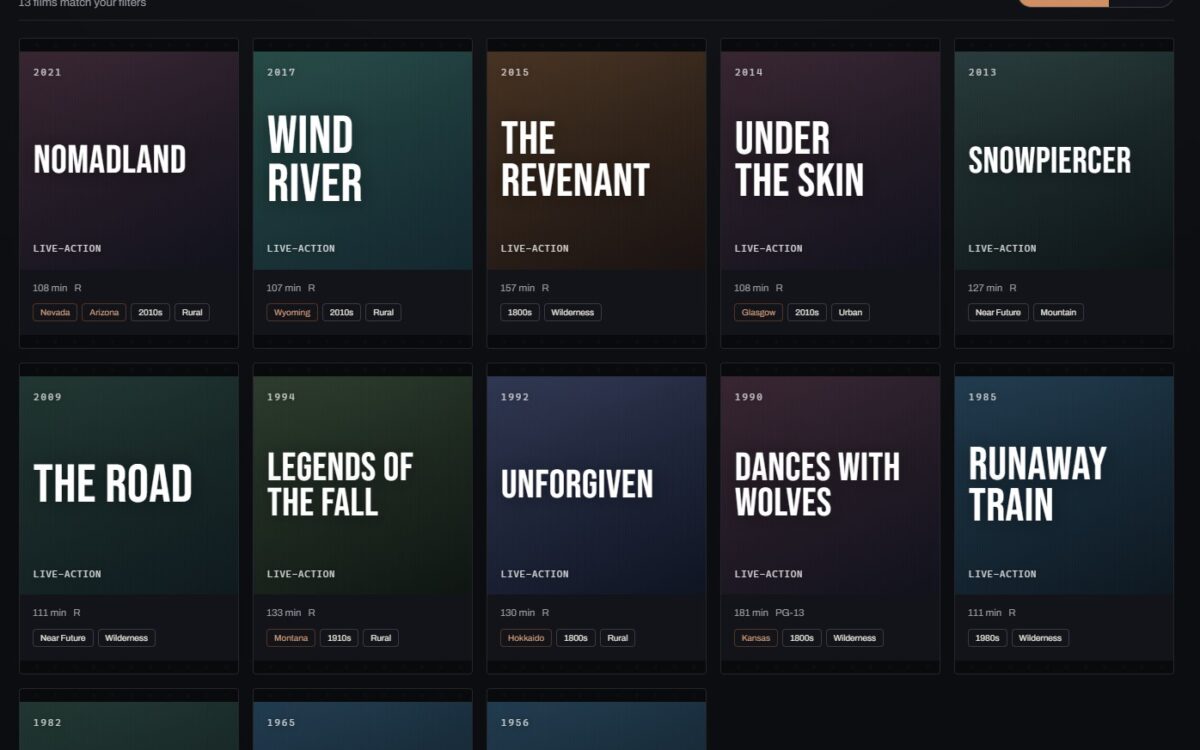Click Wilderness tag under The Road

coord(126,638)
